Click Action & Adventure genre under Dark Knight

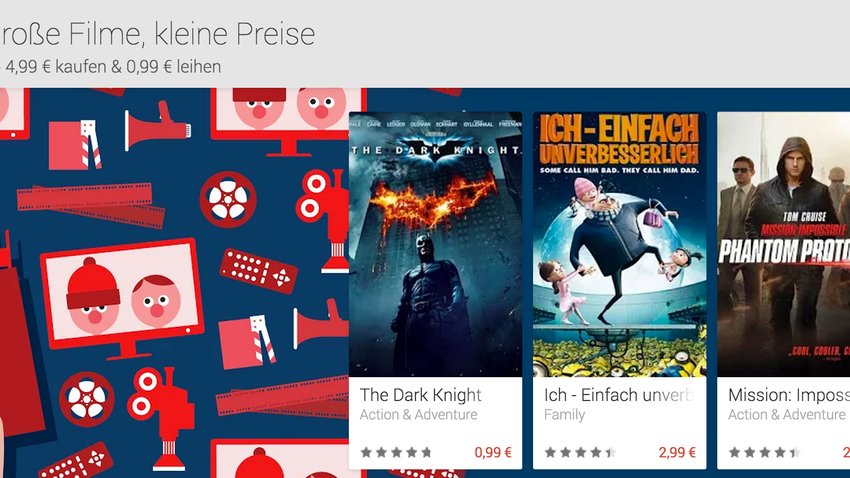(418, 415)
